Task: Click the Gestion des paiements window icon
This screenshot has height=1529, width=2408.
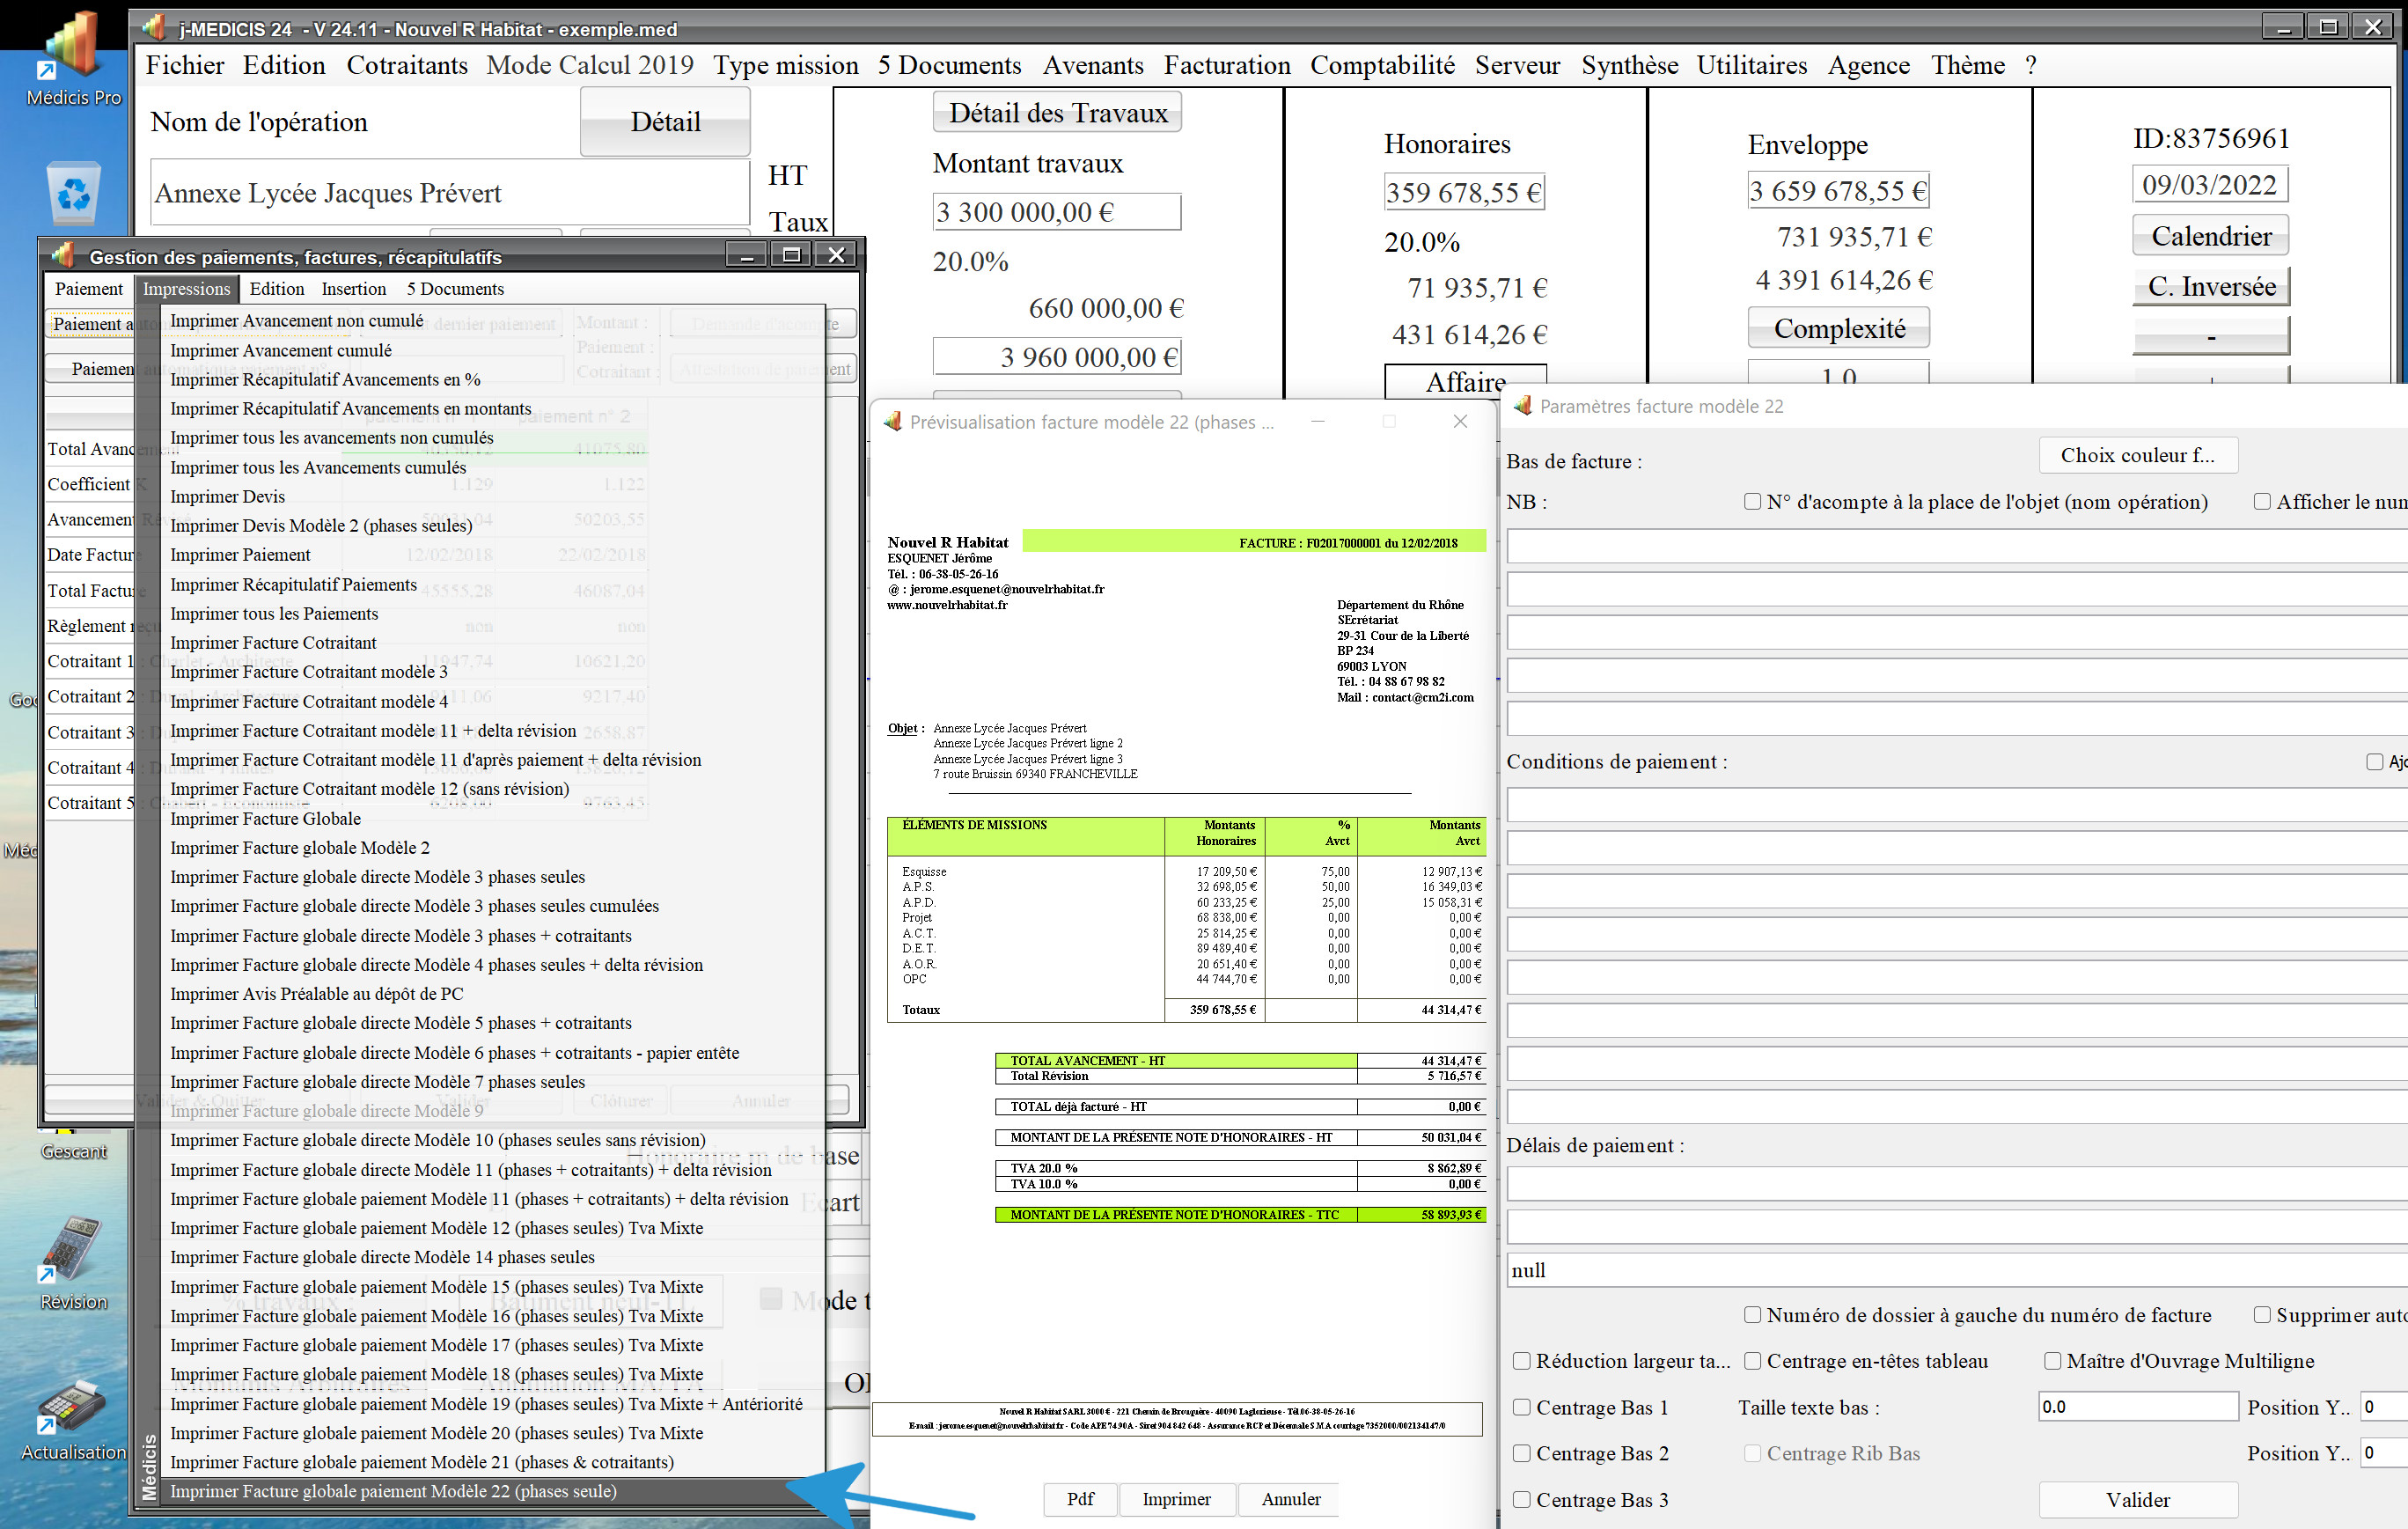Action: pos(63,256)
